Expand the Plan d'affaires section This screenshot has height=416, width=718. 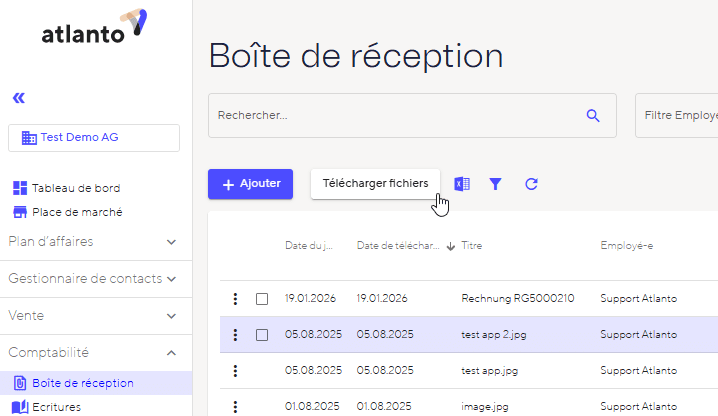(171, 242)
